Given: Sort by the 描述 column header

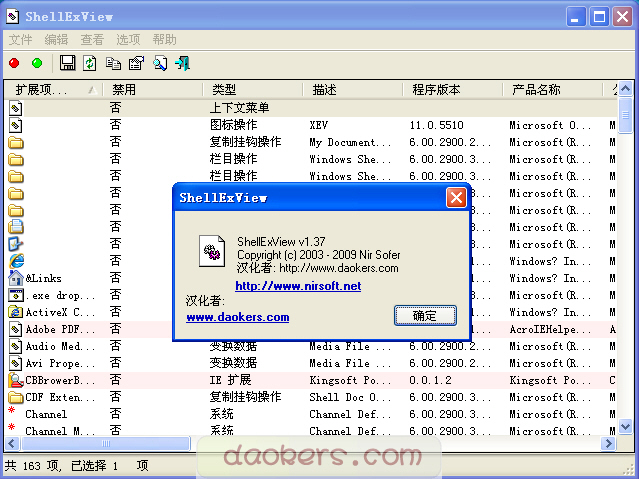Looking at the screenshot, I should click(x=352, y=89).
